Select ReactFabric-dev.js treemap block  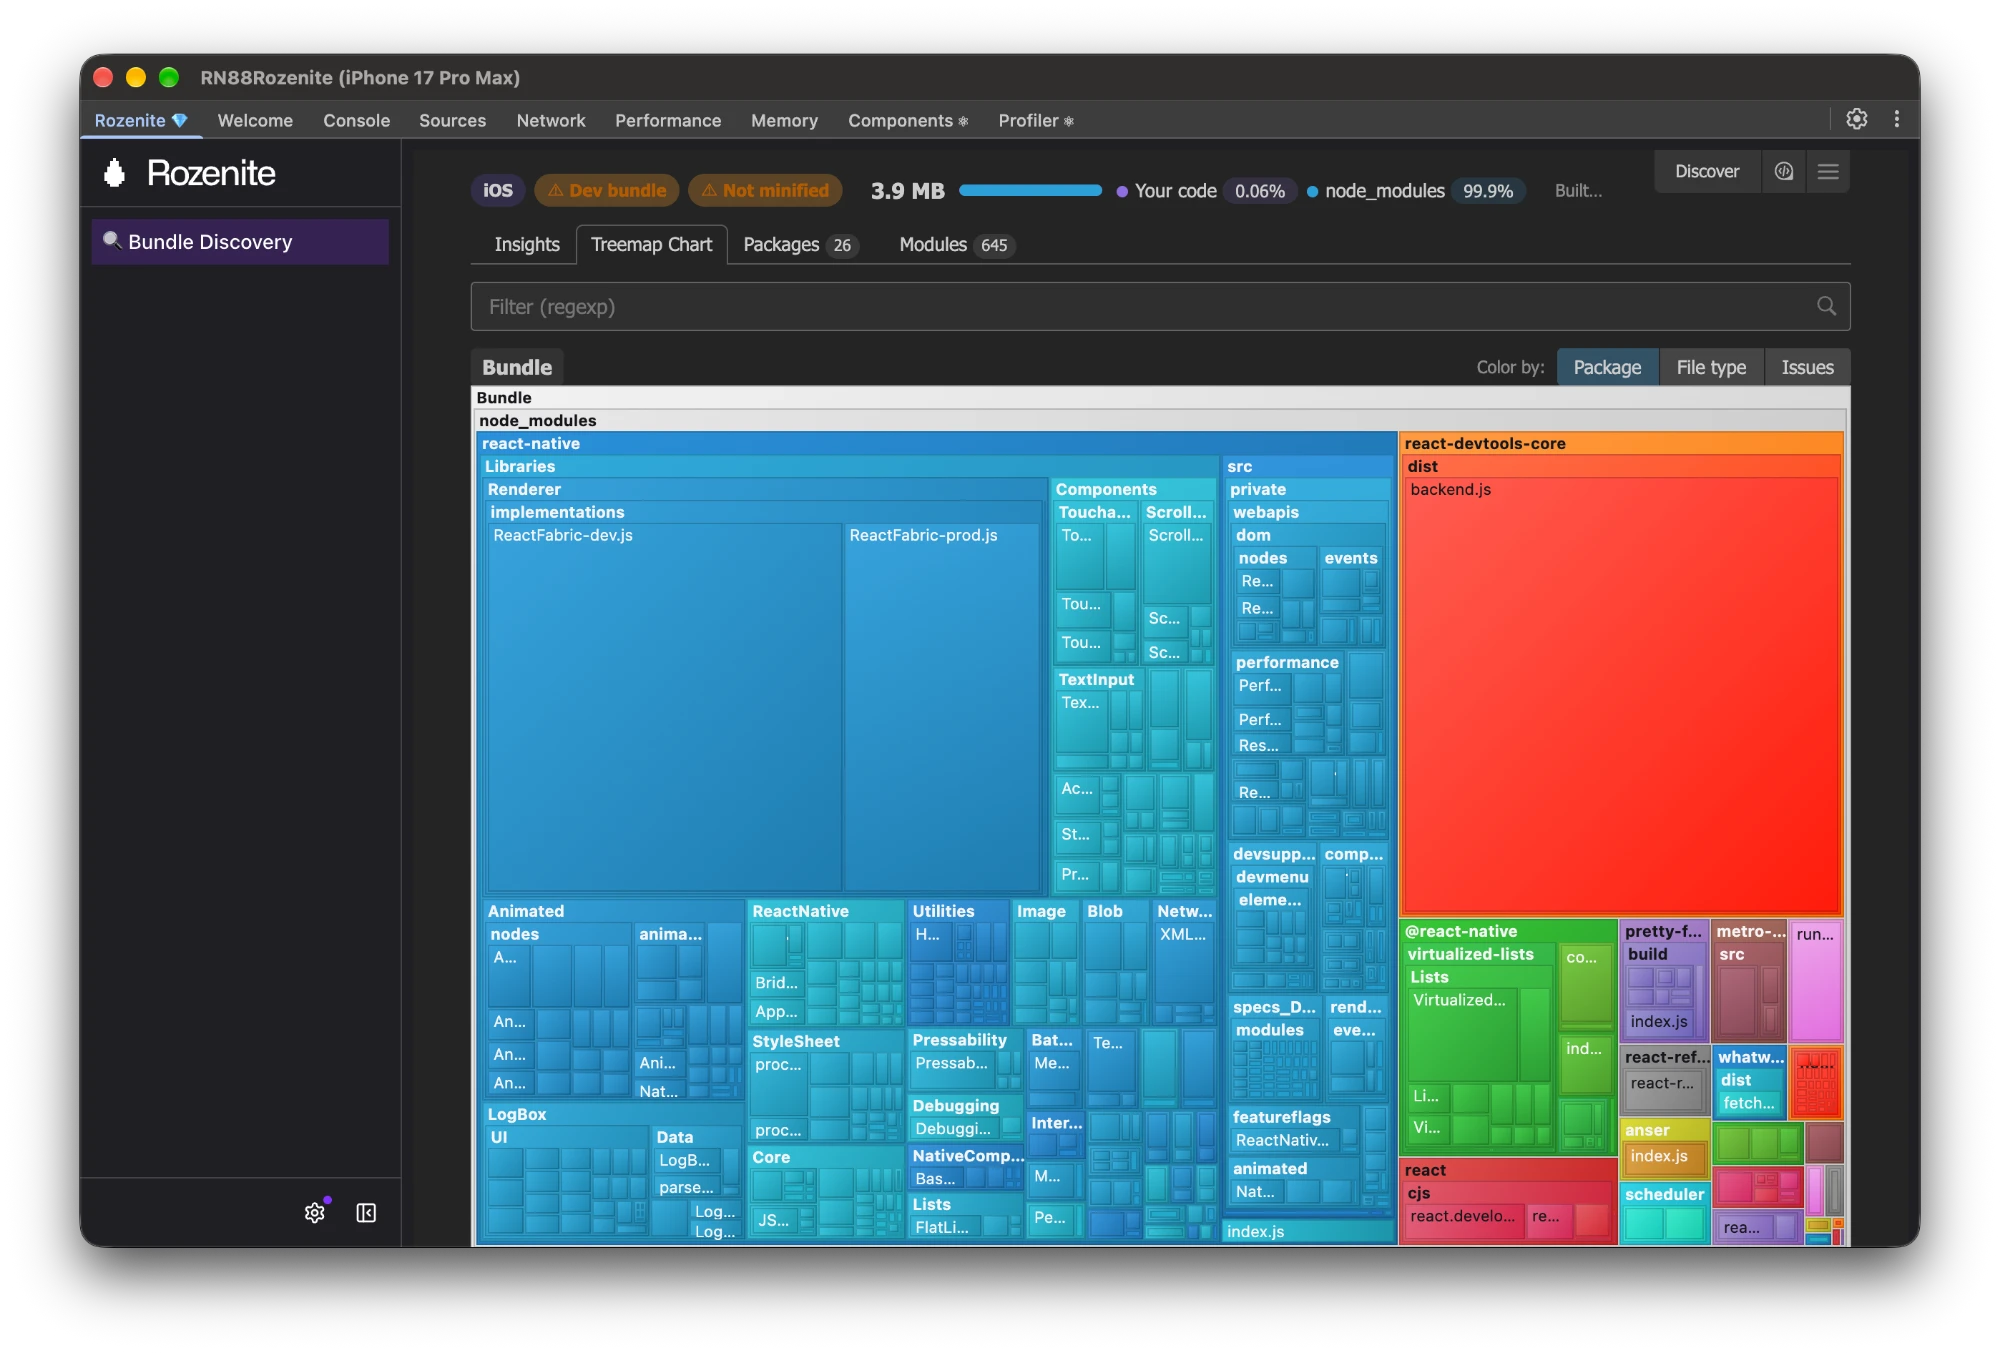click(x=664, y=707)
